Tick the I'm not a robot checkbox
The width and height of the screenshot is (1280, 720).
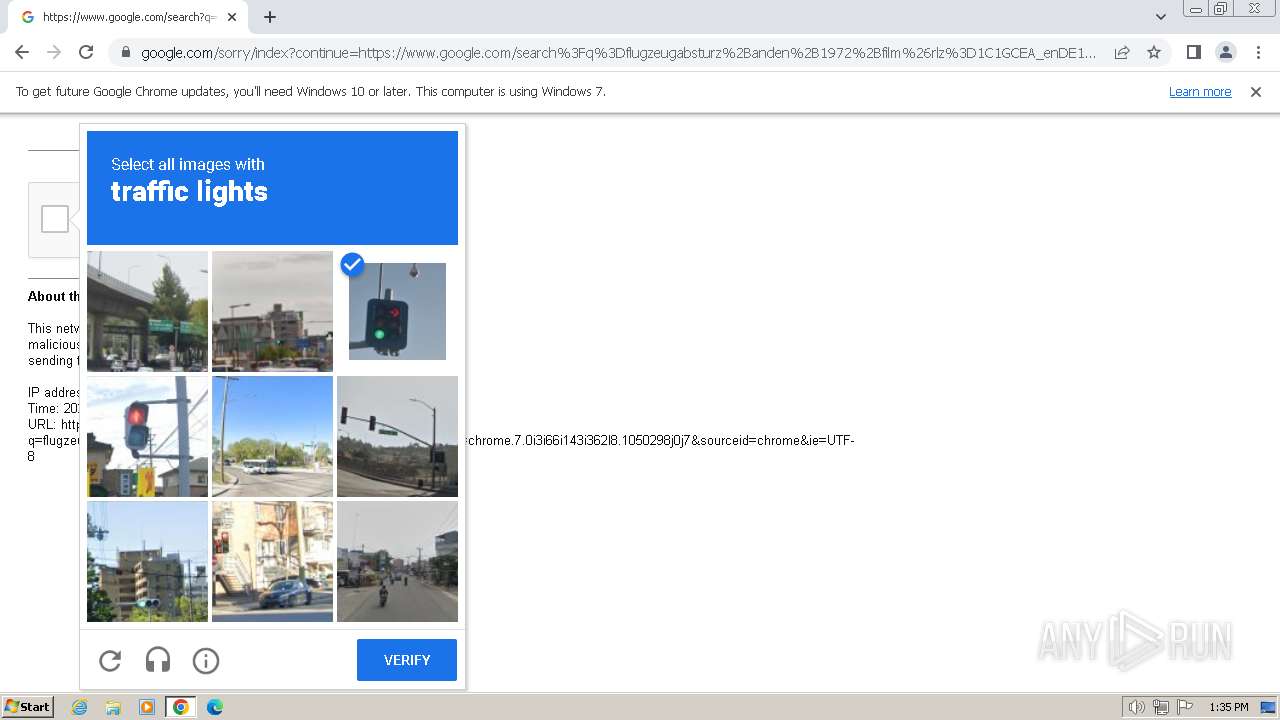55,219
